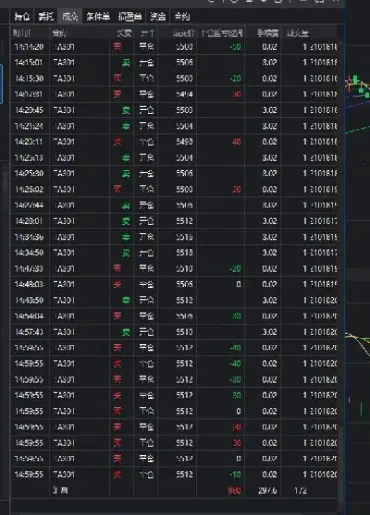The image size is (370, 515).
Task: Click the red sell marker in 14:15:30 row
Action: click(117, 78)
